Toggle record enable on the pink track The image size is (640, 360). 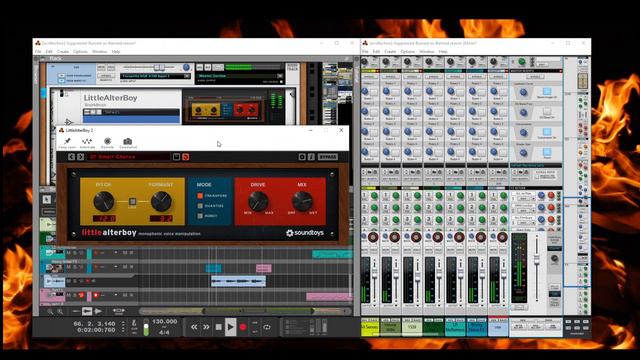(x=96, y=295)
